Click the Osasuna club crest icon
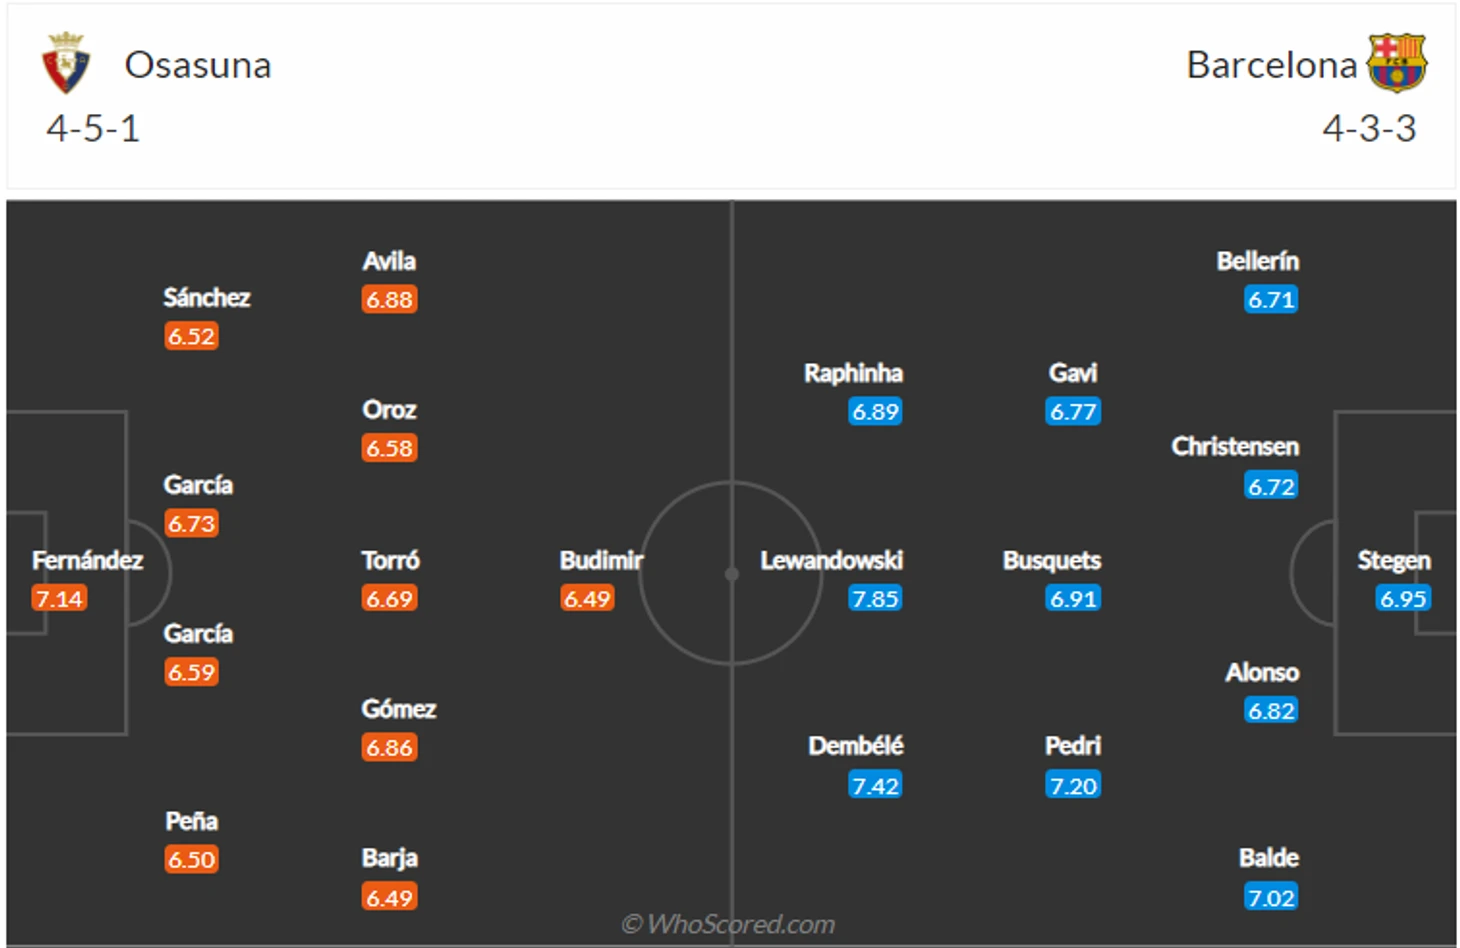 point(66,63)
